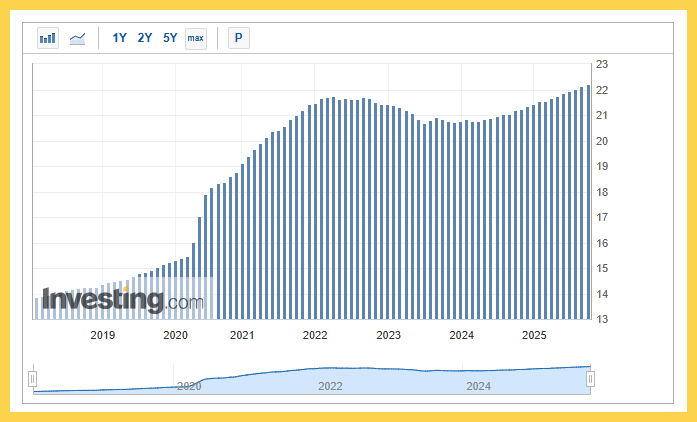Click the 13 label on the y-axis
The width and height of the screenshot is (697, 422).
(x=602, y=319)
